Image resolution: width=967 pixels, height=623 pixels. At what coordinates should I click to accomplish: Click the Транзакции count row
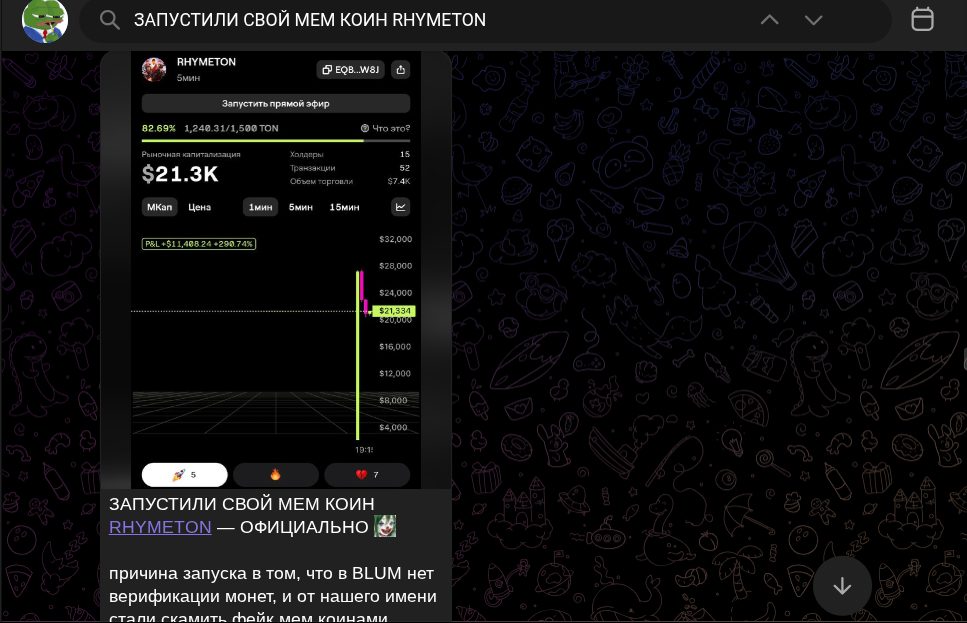(x=350, y=168)
